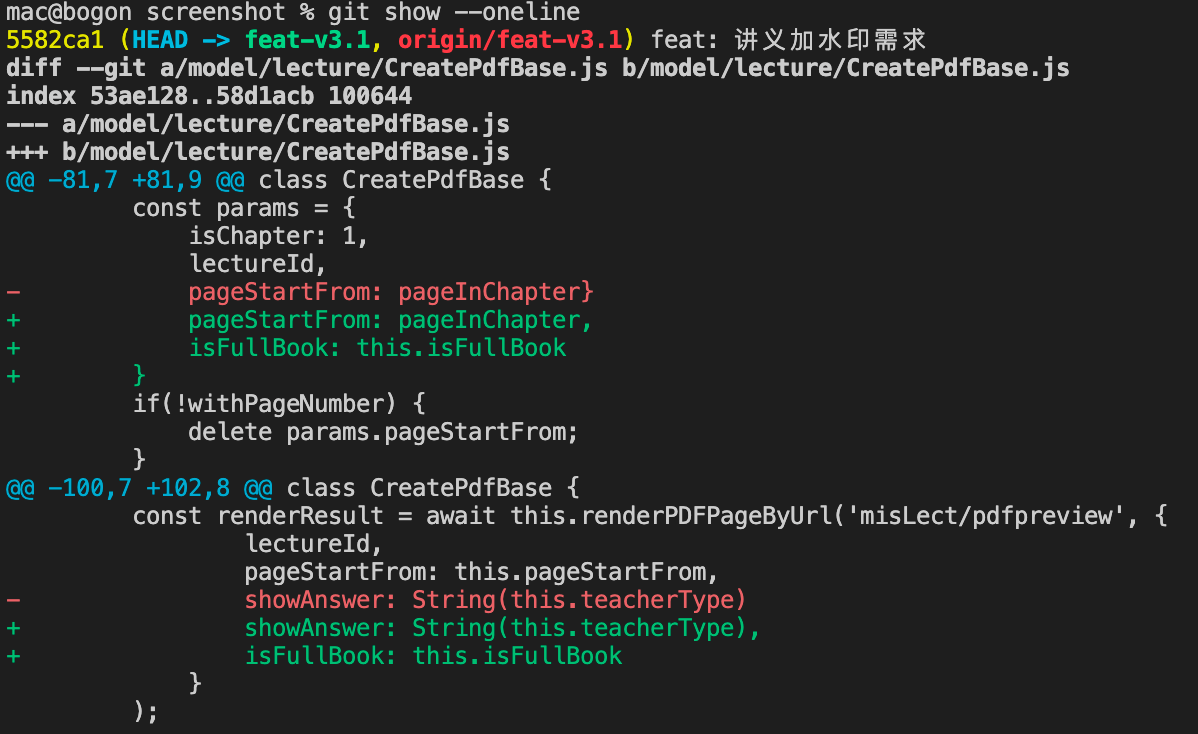Click the removed line 'showAnswer: String(this.teacherType)'
The image size is (1198, 734).
coord(496,600)
